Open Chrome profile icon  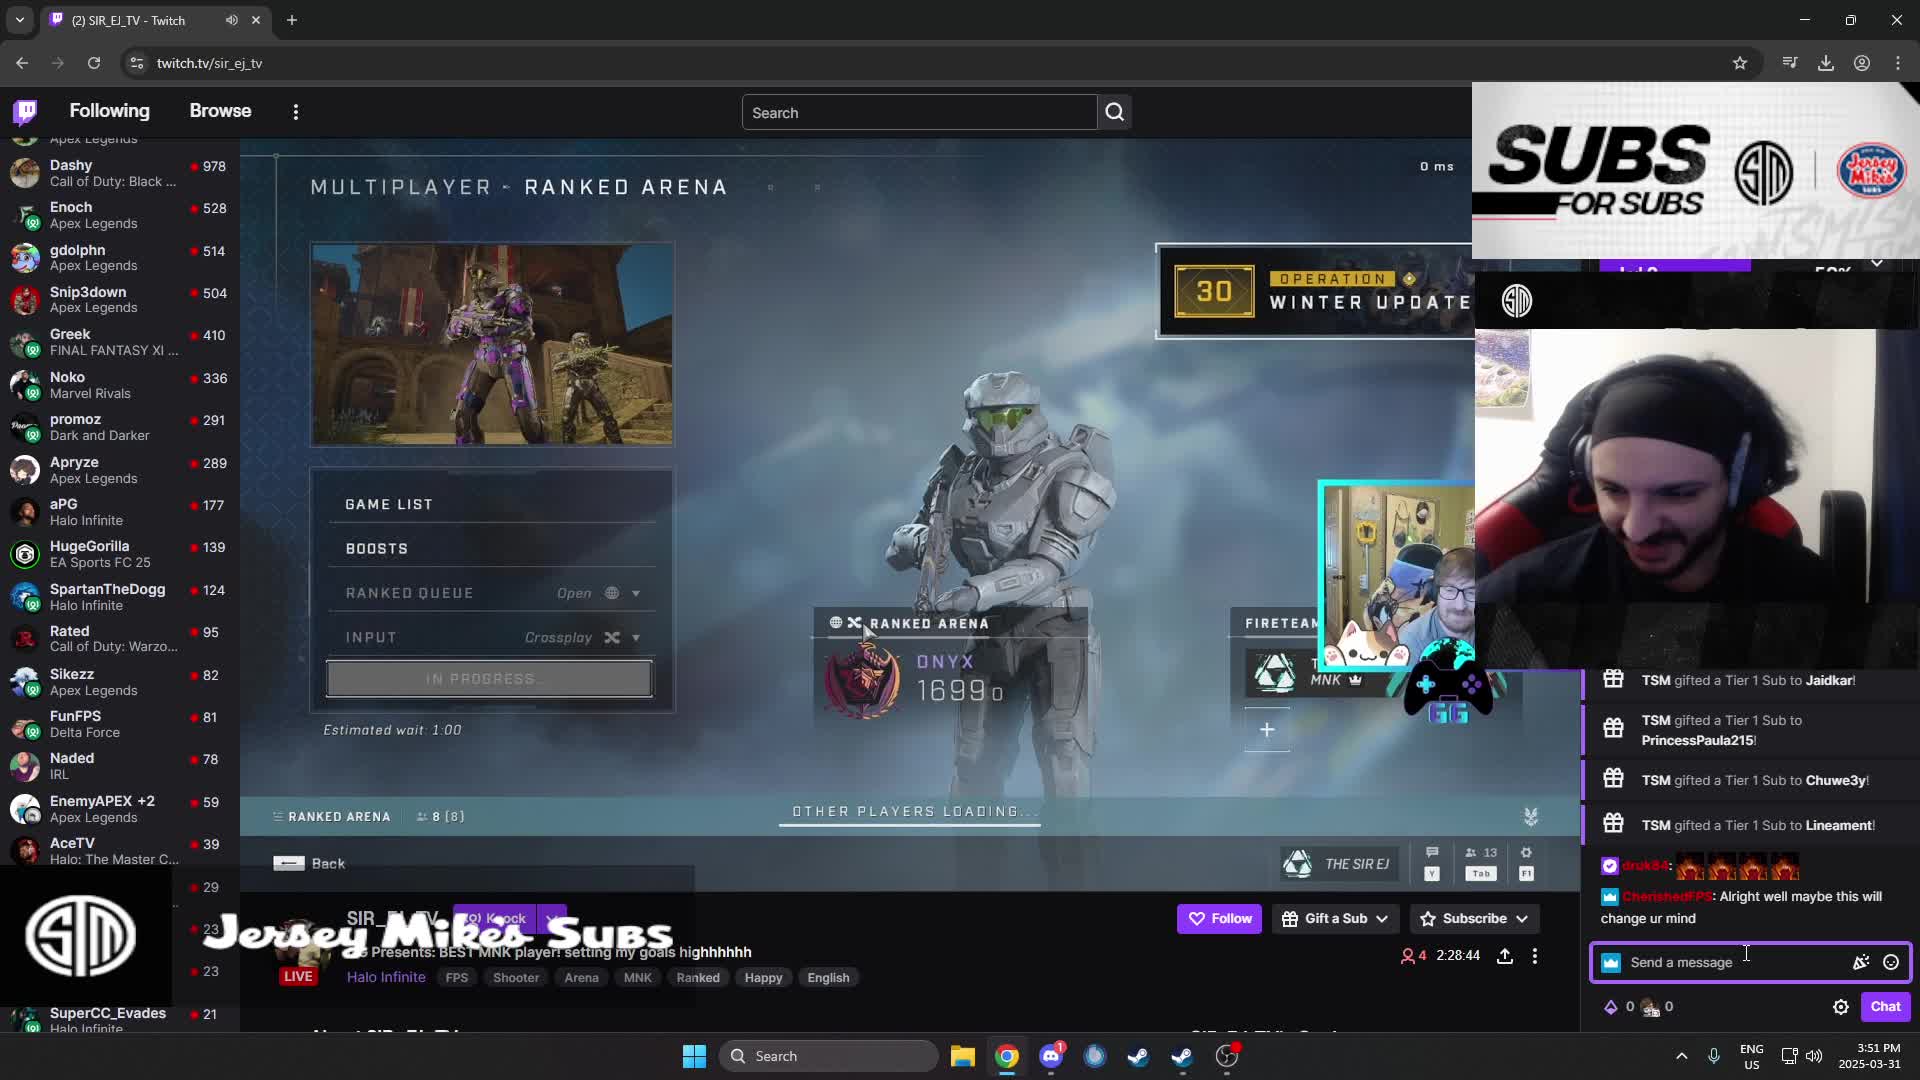pos(1861,63)
